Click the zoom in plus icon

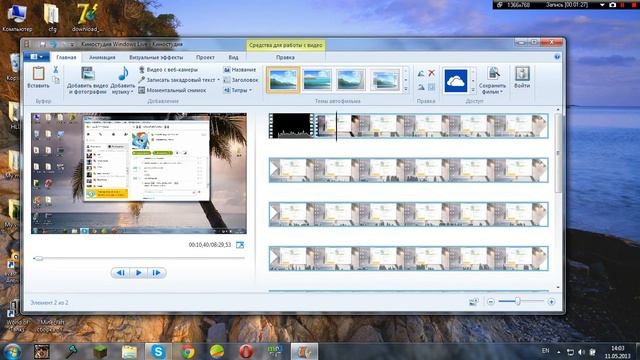click(551, 302)
